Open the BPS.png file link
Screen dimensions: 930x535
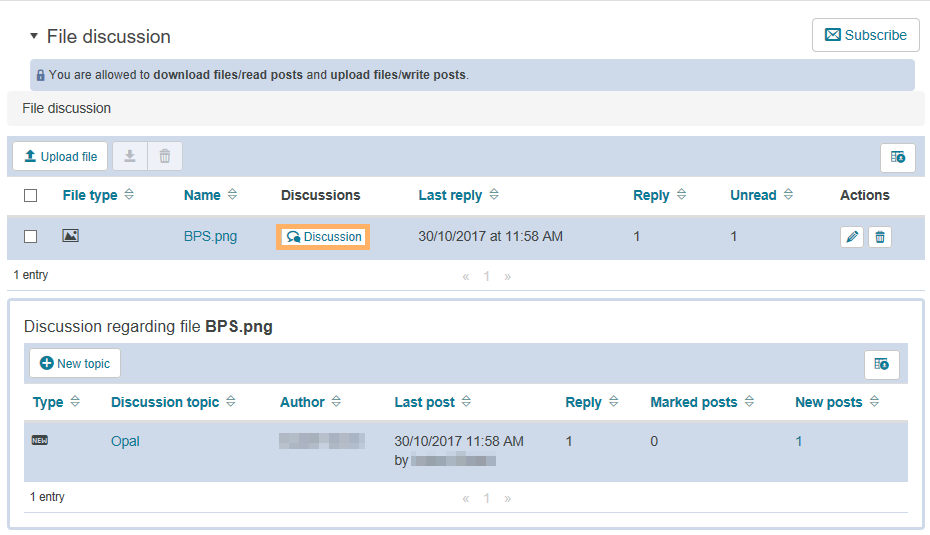[210, 237]
